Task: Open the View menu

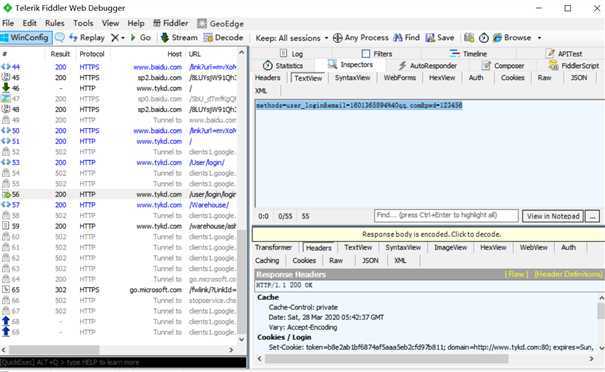Action: coord(110,23)
